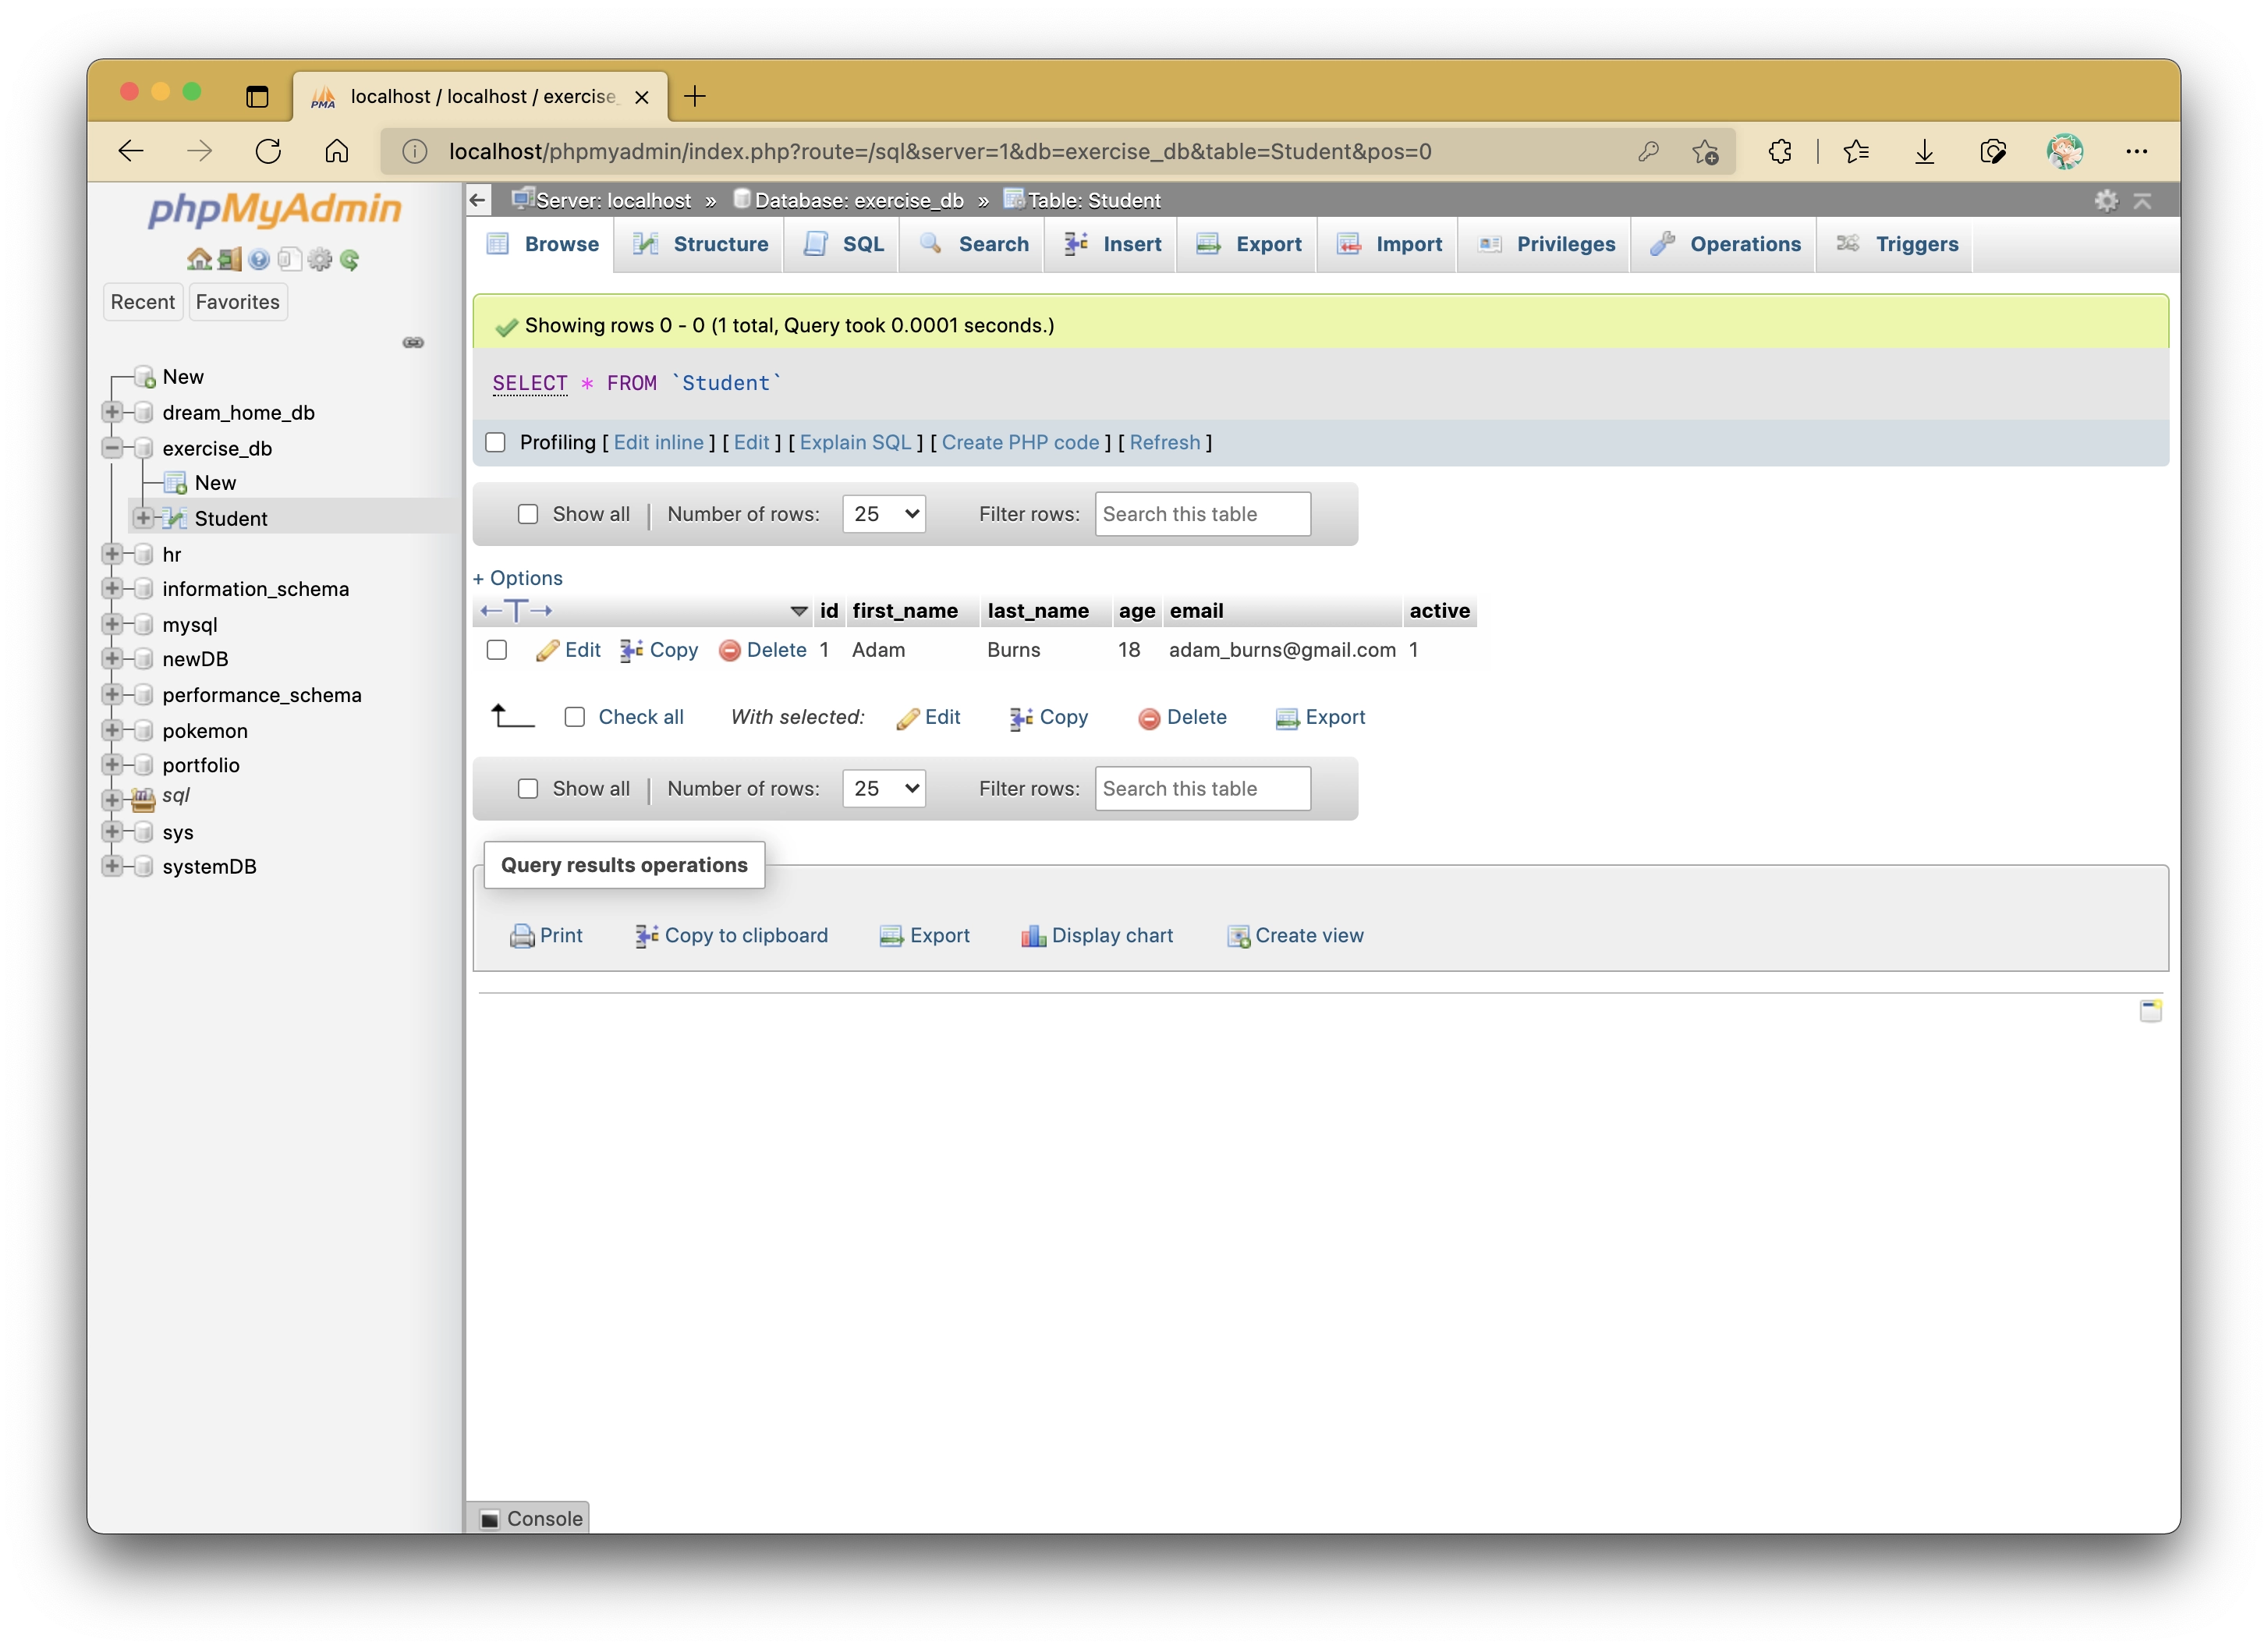This screenshot has width=2268, height=1649.
Task: Click upper Filter rows search field
Action: pos(1203,514)
